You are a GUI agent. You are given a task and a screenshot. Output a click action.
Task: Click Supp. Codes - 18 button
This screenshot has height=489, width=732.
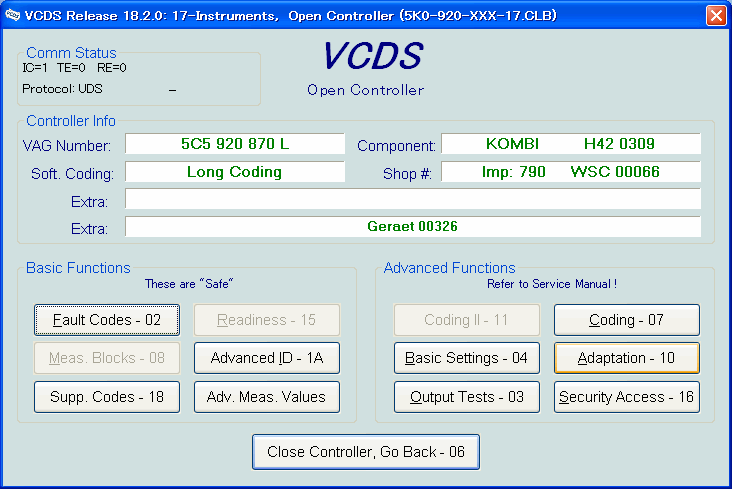(x=107, y=397)
